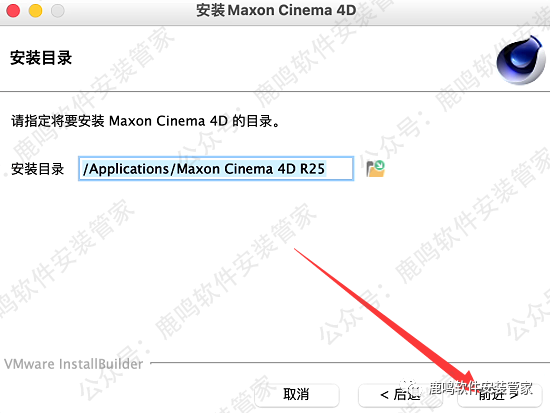Click the Cinema 4D sphere logo
The image size is (550, 413).
(521, 60)
